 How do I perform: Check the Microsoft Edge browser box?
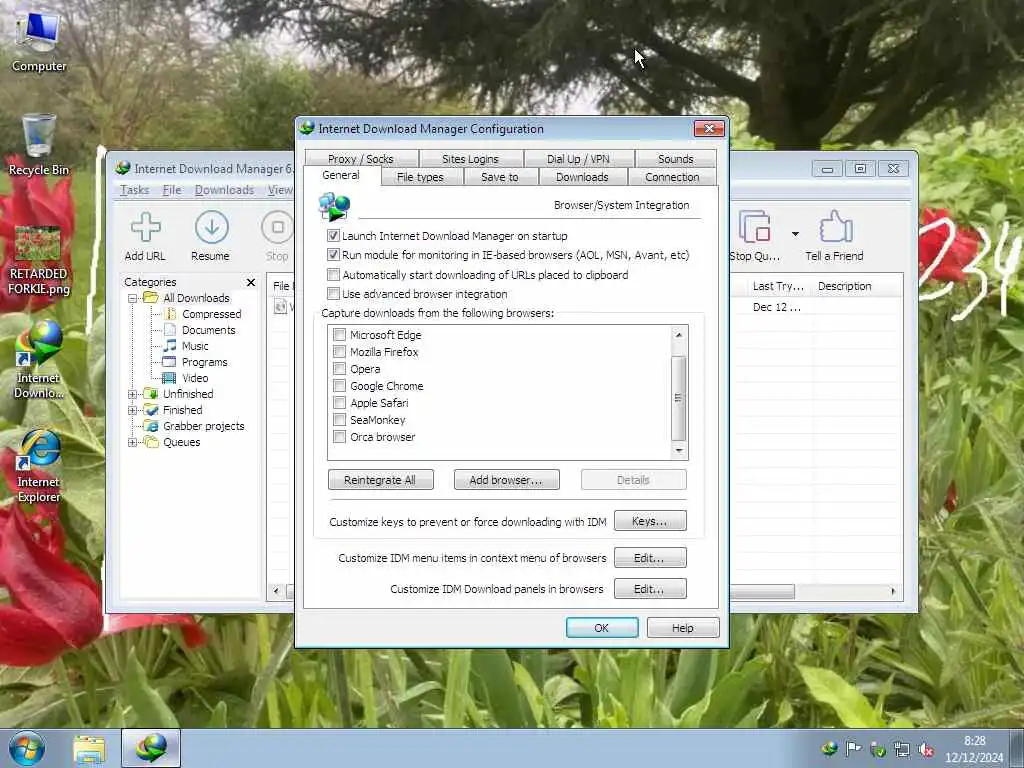340,335
